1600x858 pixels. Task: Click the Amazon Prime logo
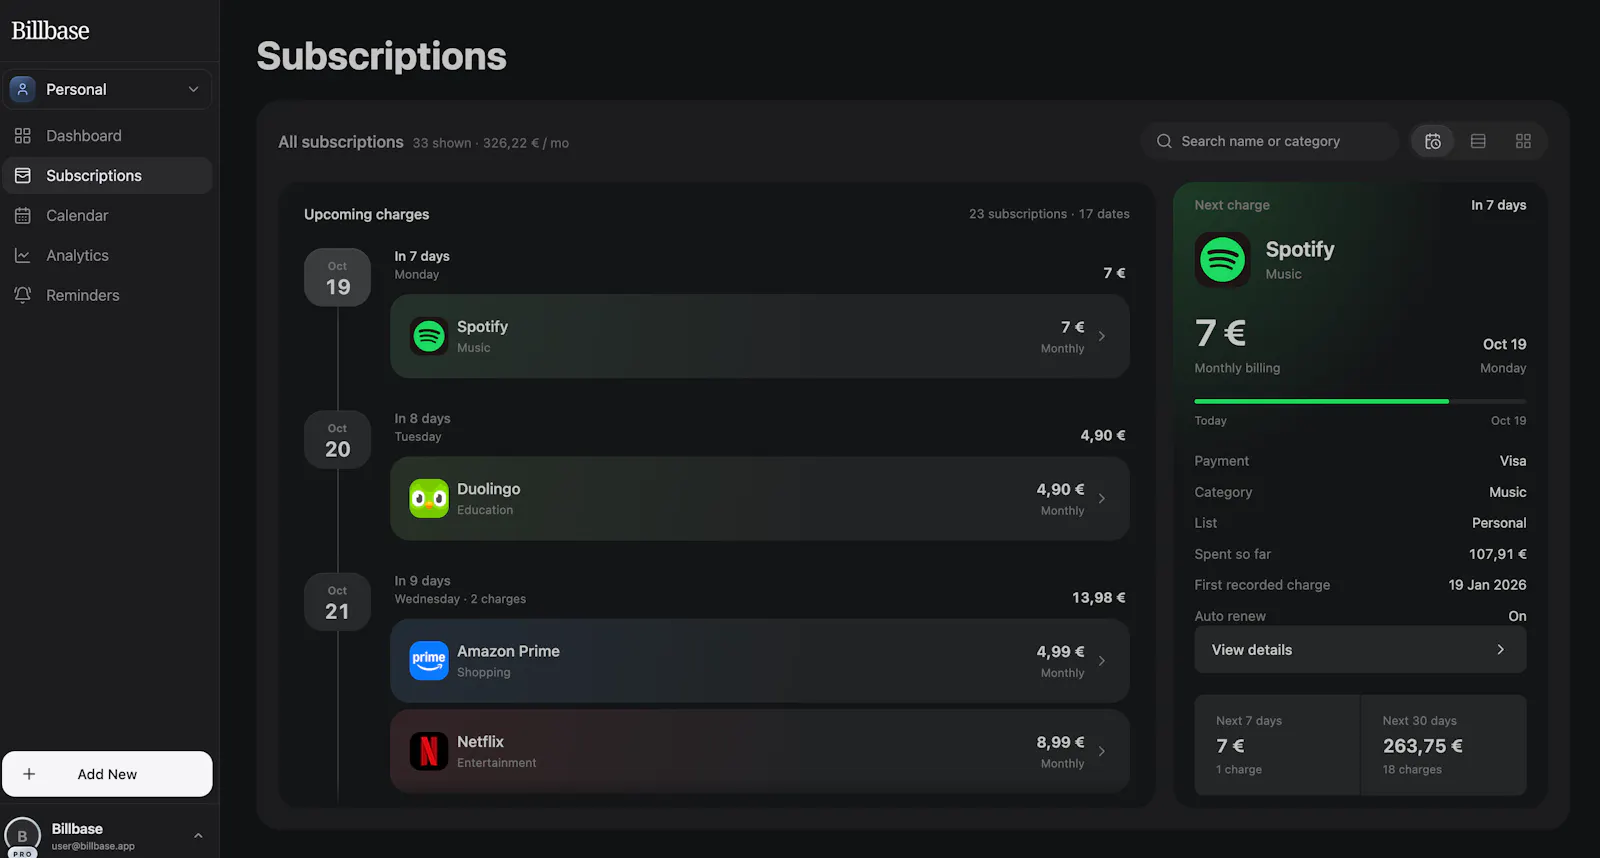[429, 660]
